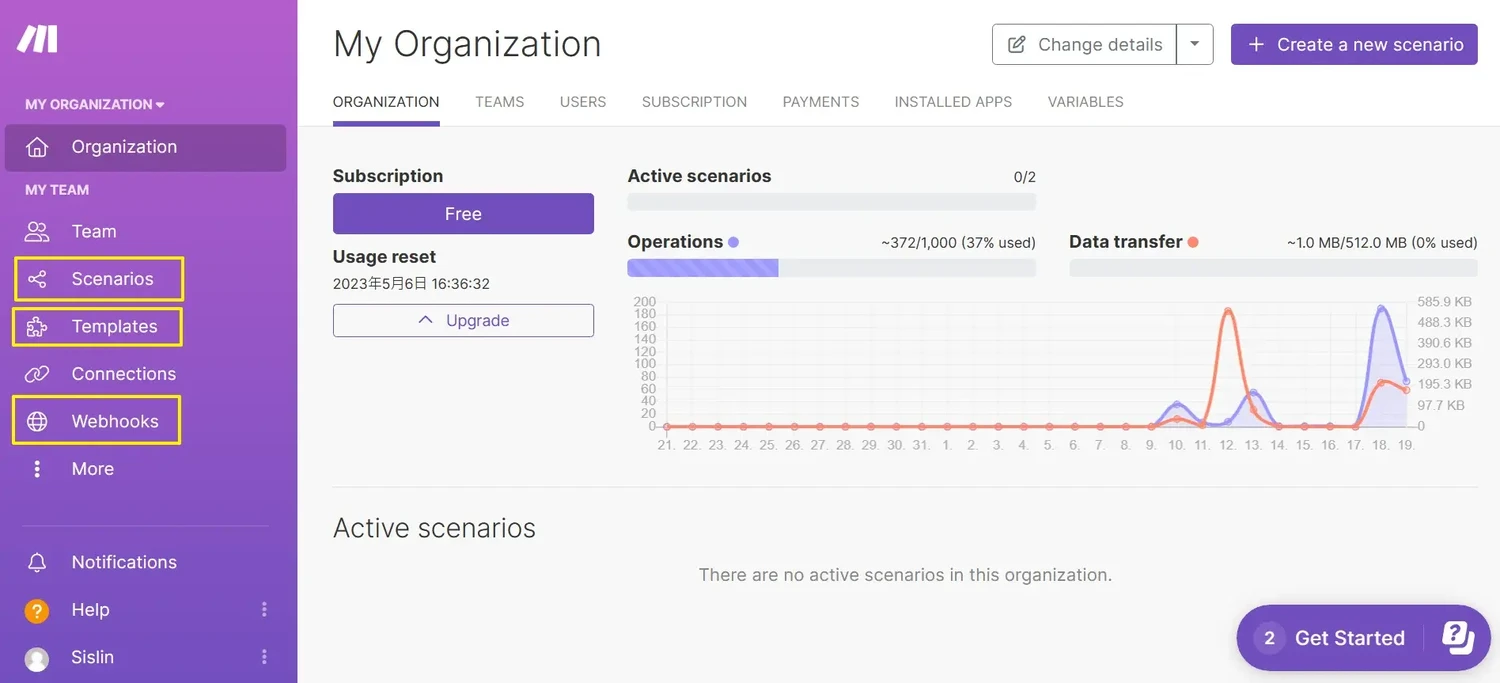Click the My Organization page title
This screenshot has height=683, width=1500.
tap(467, 45)
